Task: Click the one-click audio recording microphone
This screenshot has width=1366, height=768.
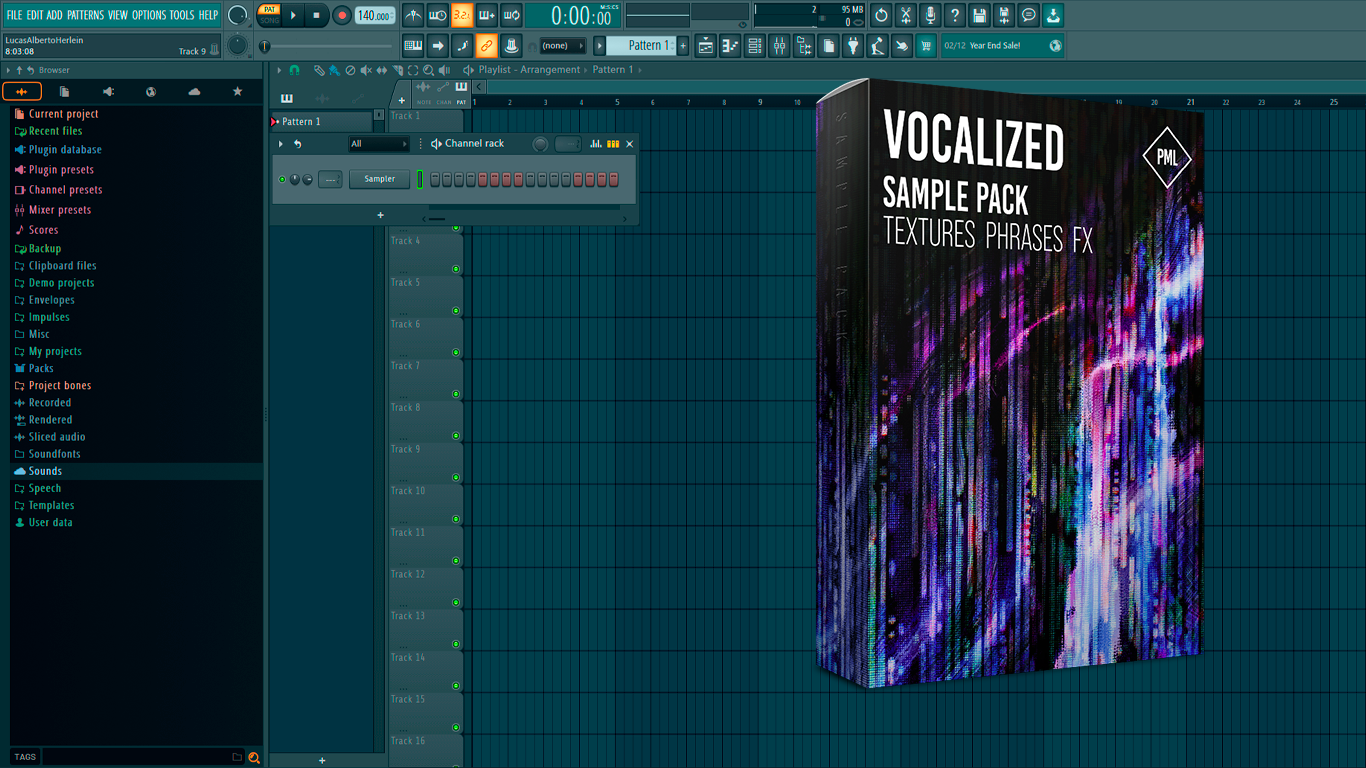Action: click(930, 15)
